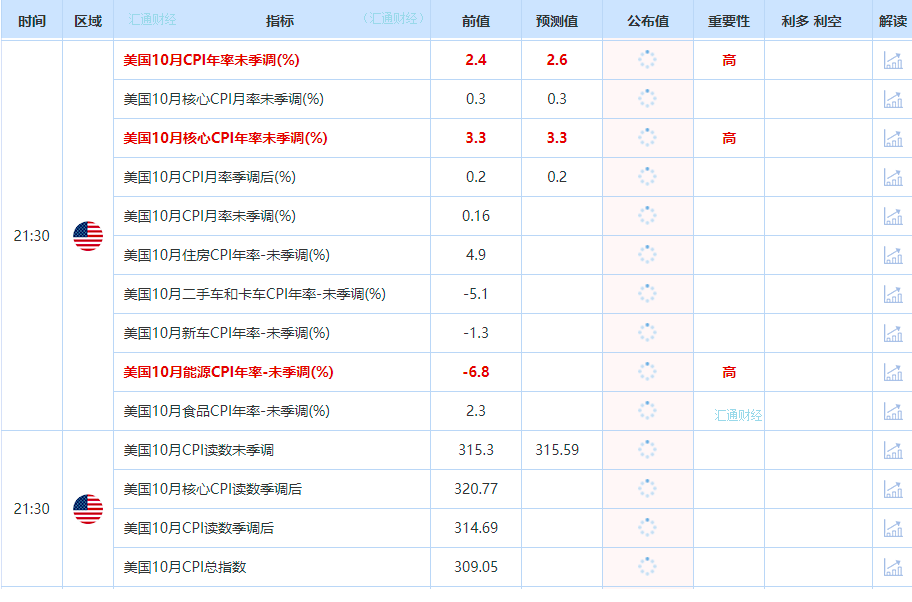Select the 公布值 column header
Screen dimensions: 912x602
pos(647,21)
